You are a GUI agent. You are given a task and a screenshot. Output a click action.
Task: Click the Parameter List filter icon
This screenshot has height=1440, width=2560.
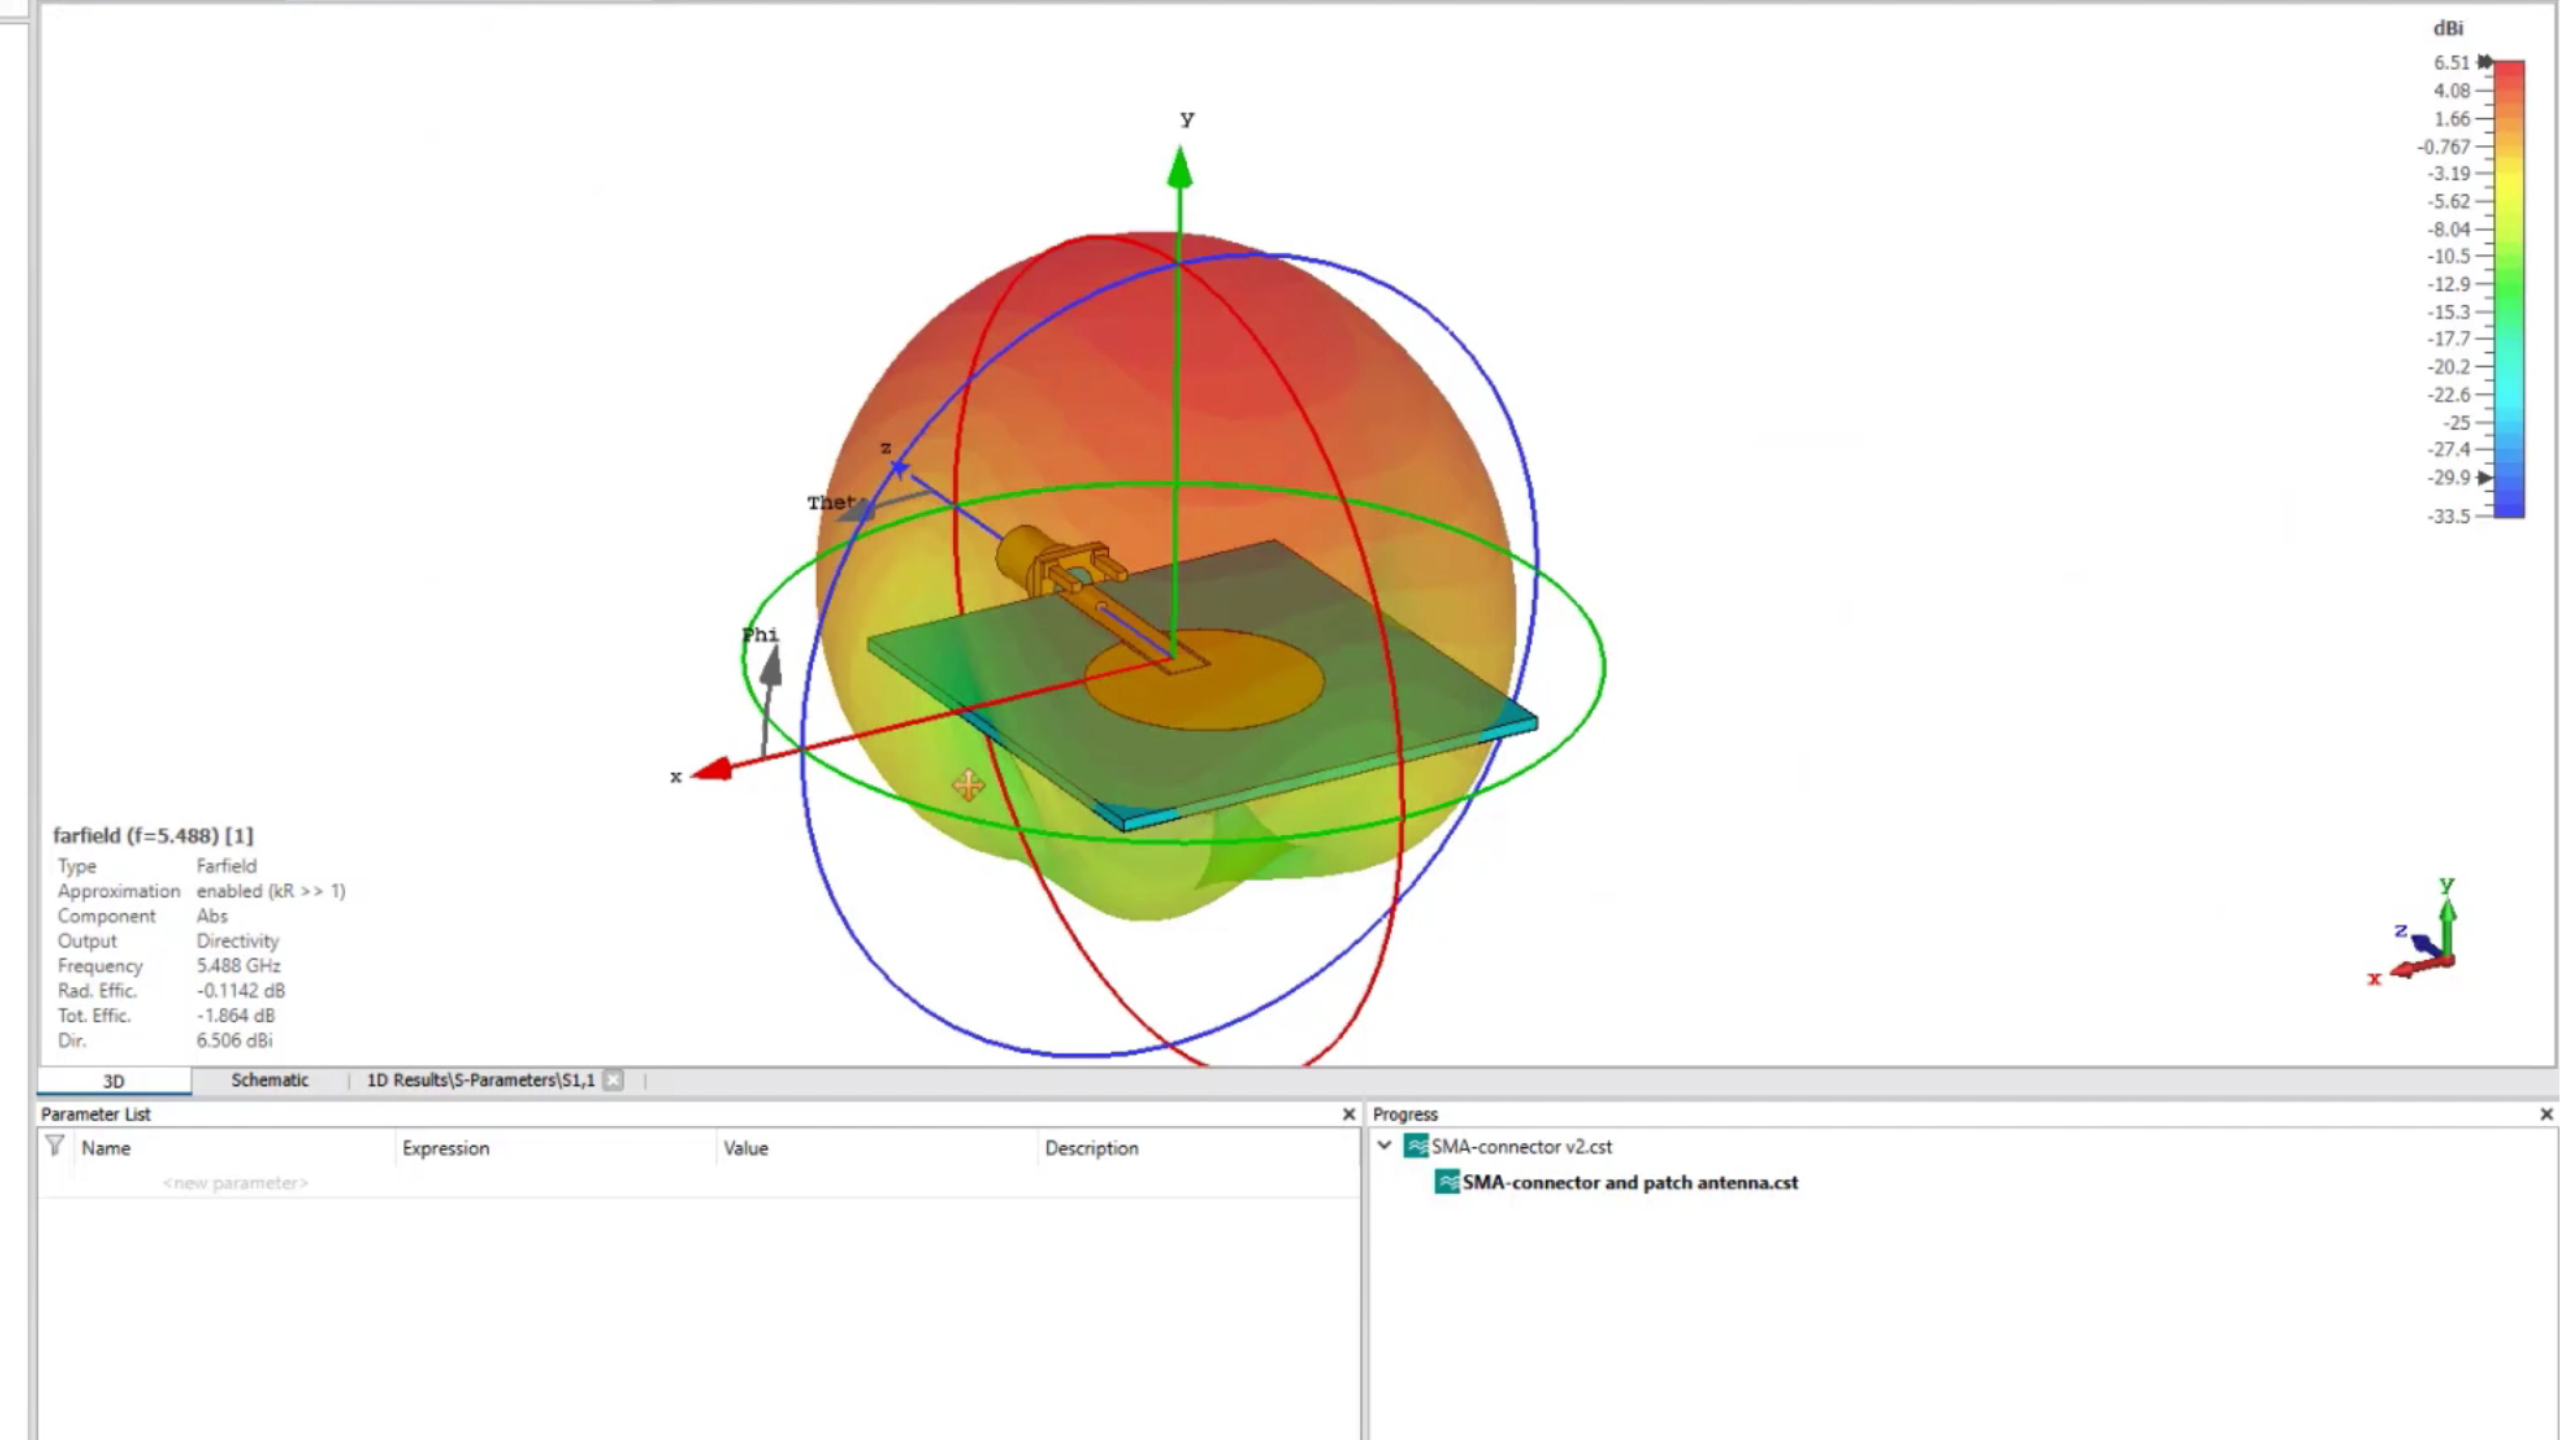[x=55, y=1147]
